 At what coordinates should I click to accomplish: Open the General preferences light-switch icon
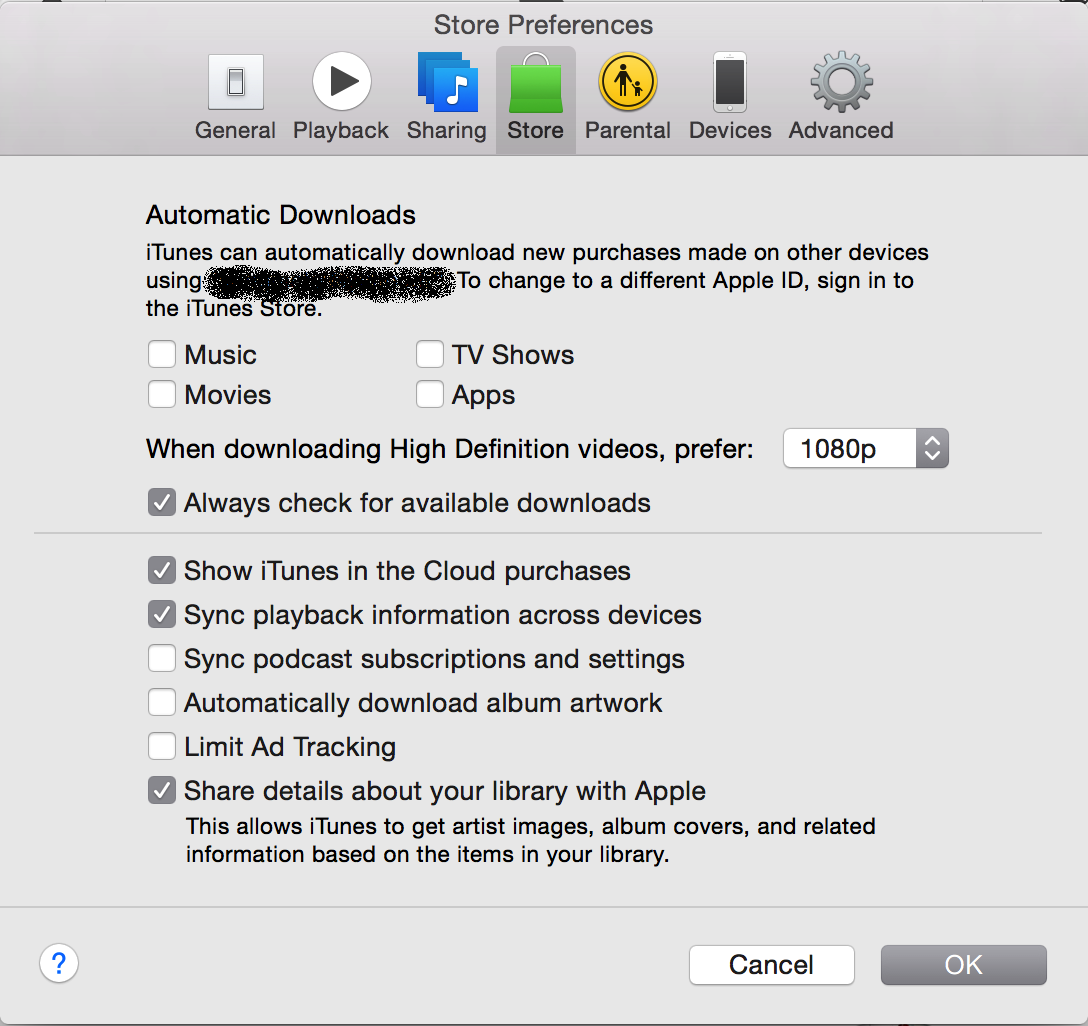(235, 83)
